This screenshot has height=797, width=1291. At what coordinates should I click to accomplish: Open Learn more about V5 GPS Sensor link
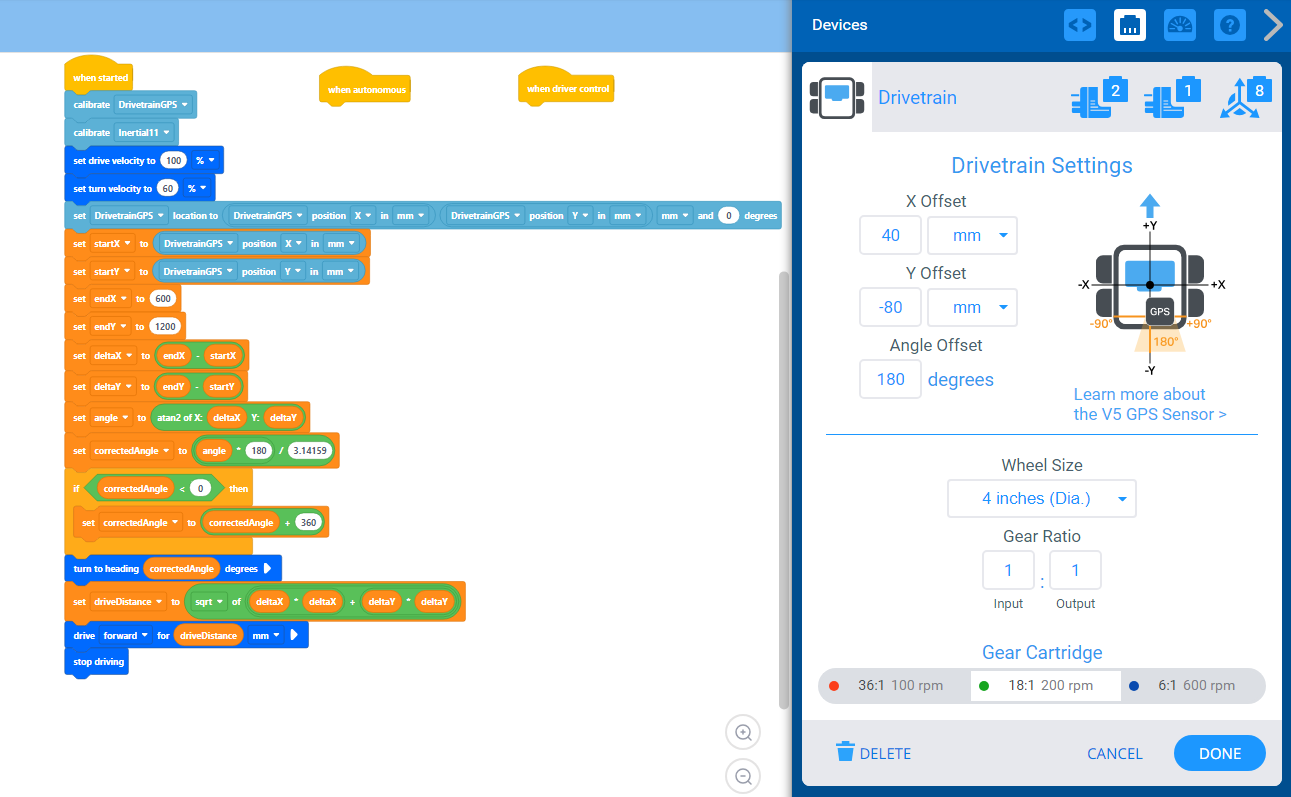click(1150, 404)
